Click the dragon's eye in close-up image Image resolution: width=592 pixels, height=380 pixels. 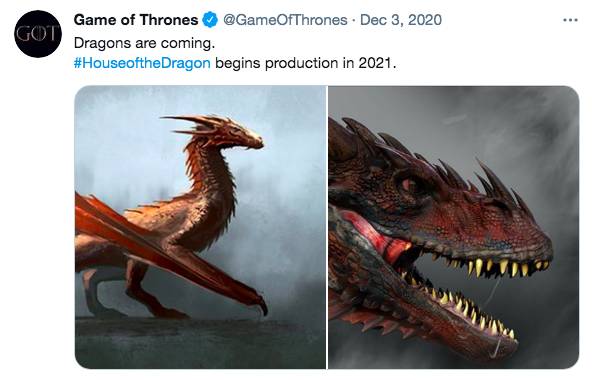click(408, 184)
